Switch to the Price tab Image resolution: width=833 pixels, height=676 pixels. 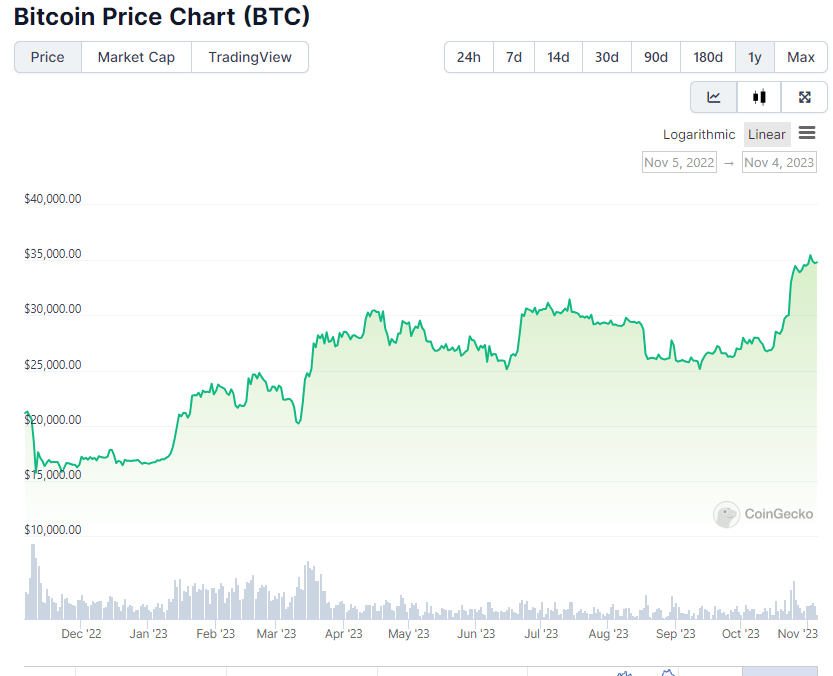click(x=48, y=57)
